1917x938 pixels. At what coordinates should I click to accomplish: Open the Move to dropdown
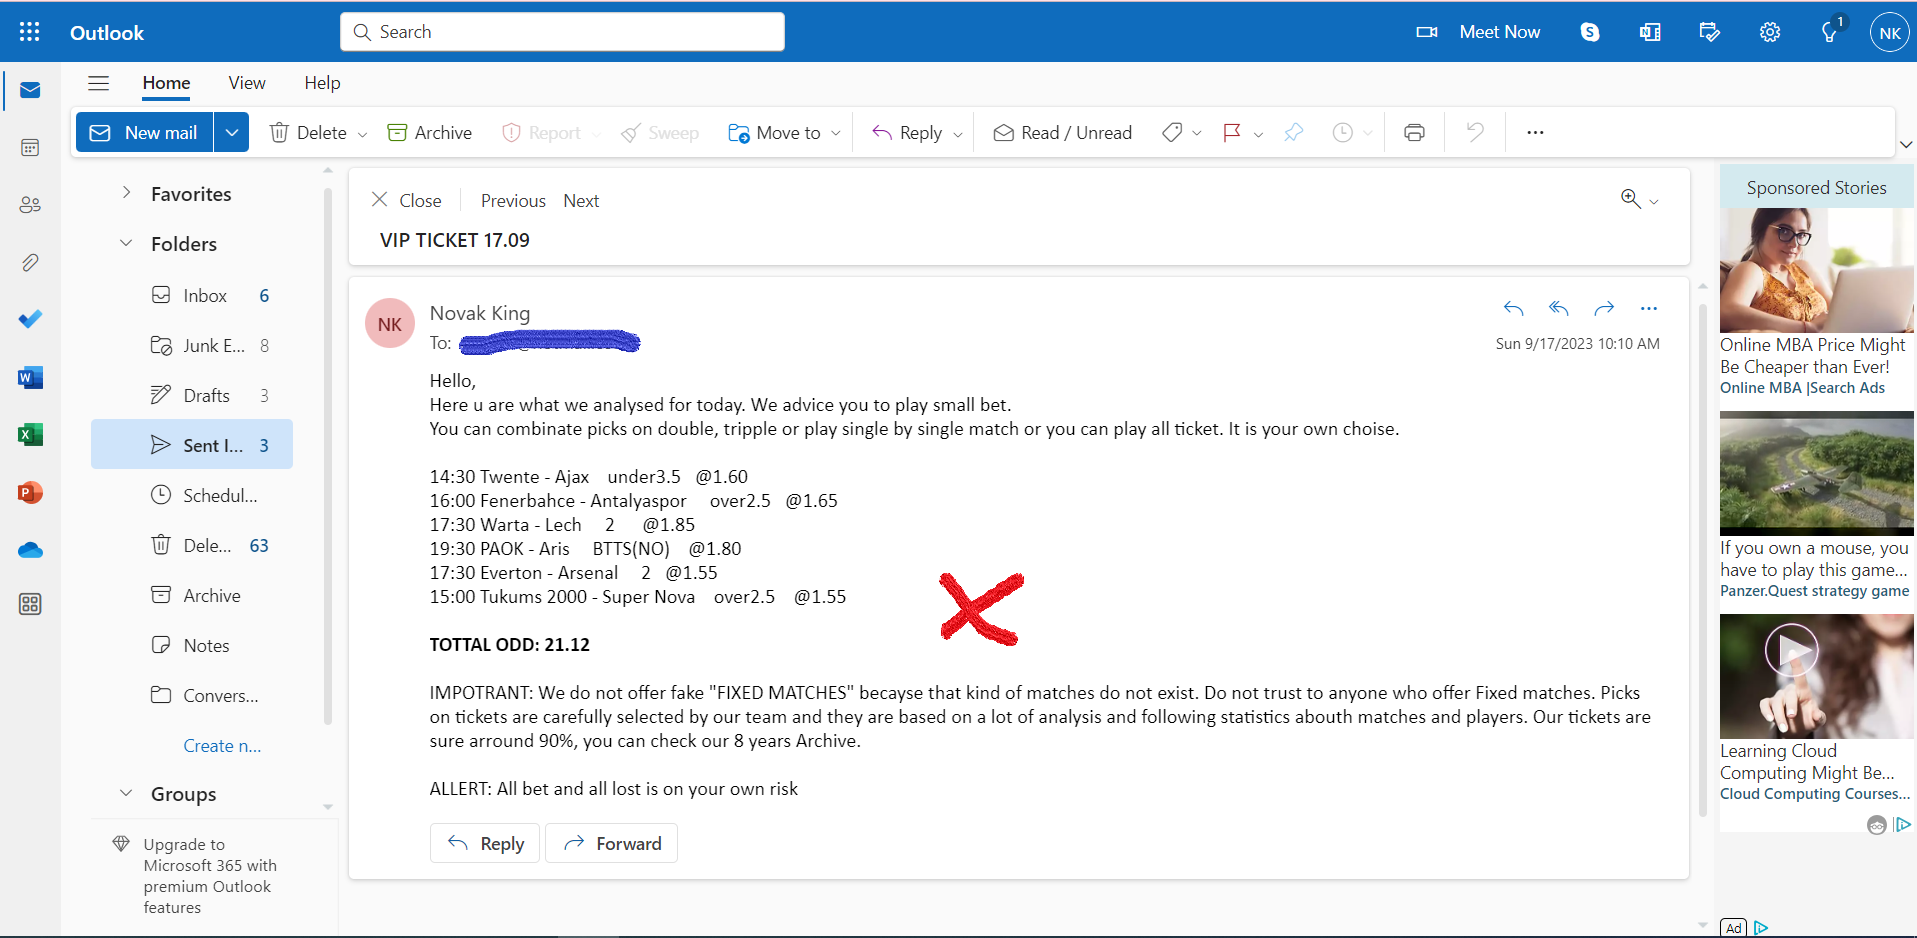pyautogui.click(x=836, y=133)
